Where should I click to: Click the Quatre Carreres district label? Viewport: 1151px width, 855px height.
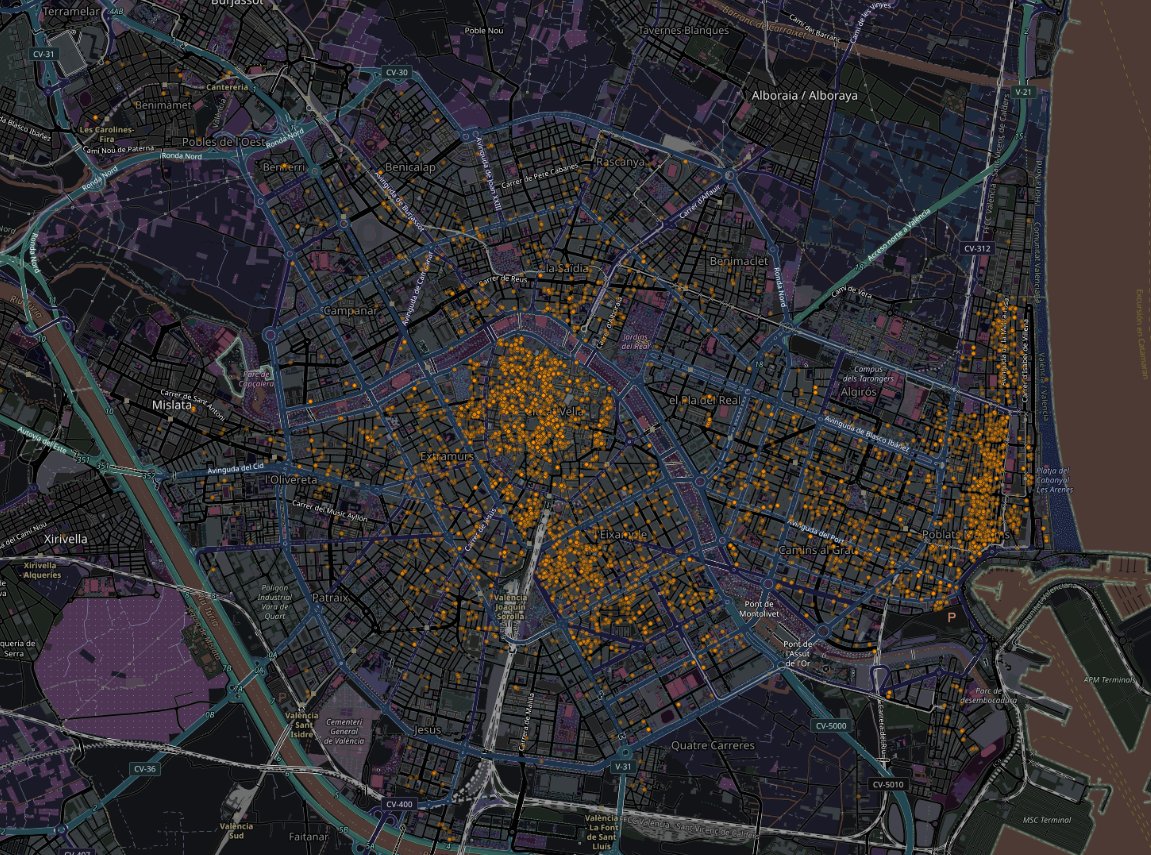pyautogui.click(x=713, y=745)
